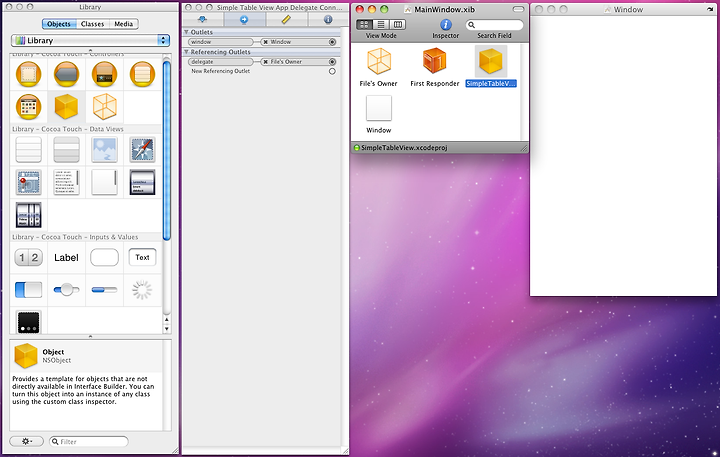The width and height of the screenshot is (720, 457).
Task: Select the Round Rect Button library item
Action: (104, 257)
